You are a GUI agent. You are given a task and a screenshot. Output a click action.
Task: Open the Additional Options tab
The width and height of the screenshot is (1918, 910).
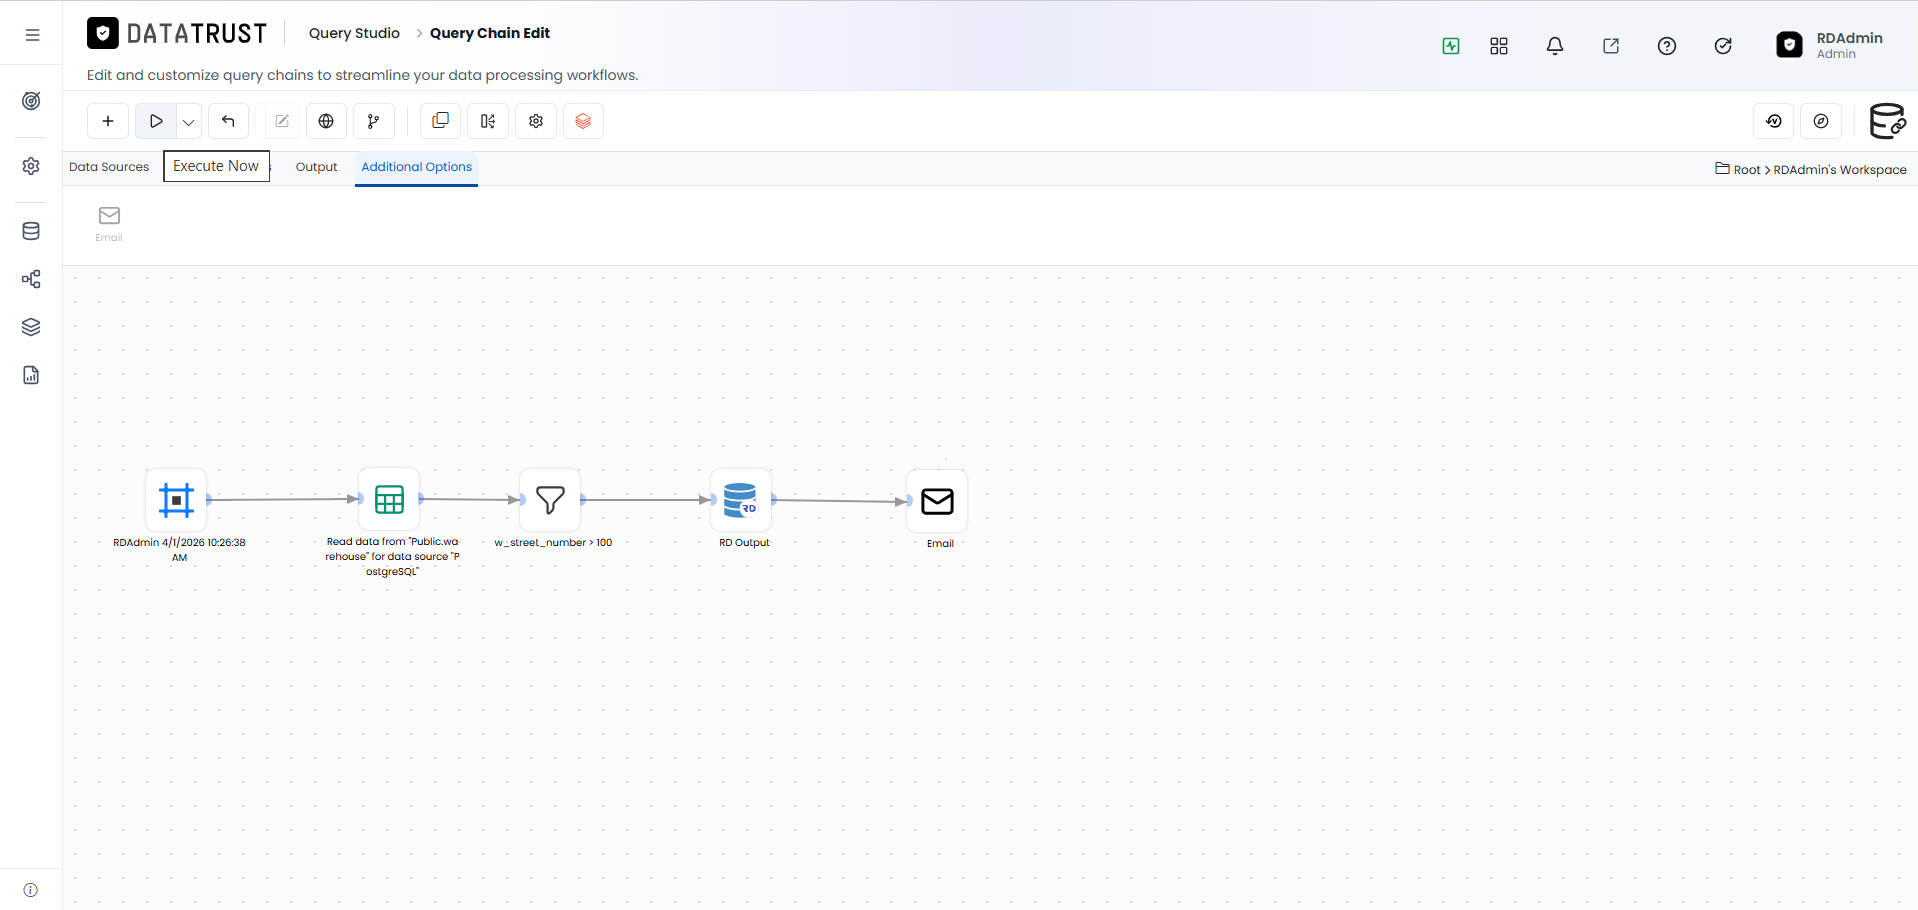pyautogui.click(x=416, y=167)
